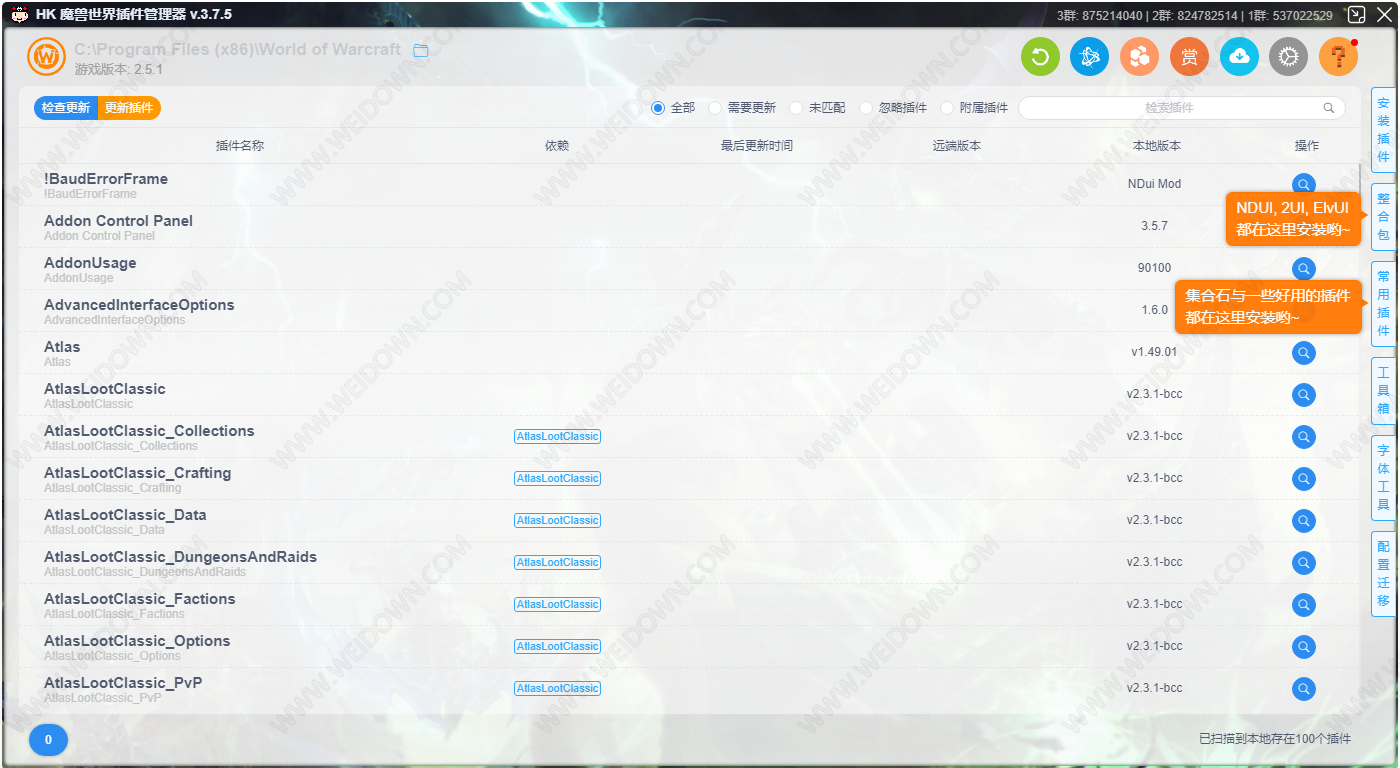This screenshot has height=768, width=1400.
Task: Click the World of Warcraft install path
Action: 237,49
